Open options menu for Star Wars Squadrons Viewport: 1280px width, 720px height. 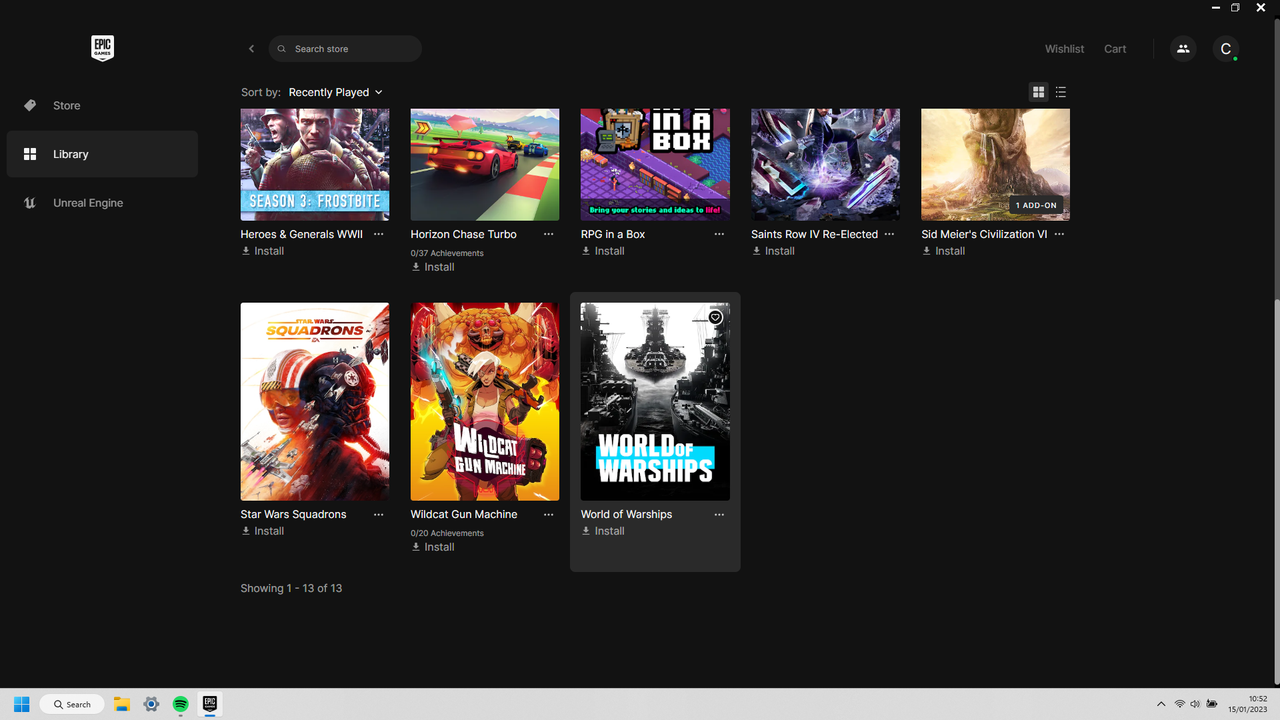coord(378,514)
